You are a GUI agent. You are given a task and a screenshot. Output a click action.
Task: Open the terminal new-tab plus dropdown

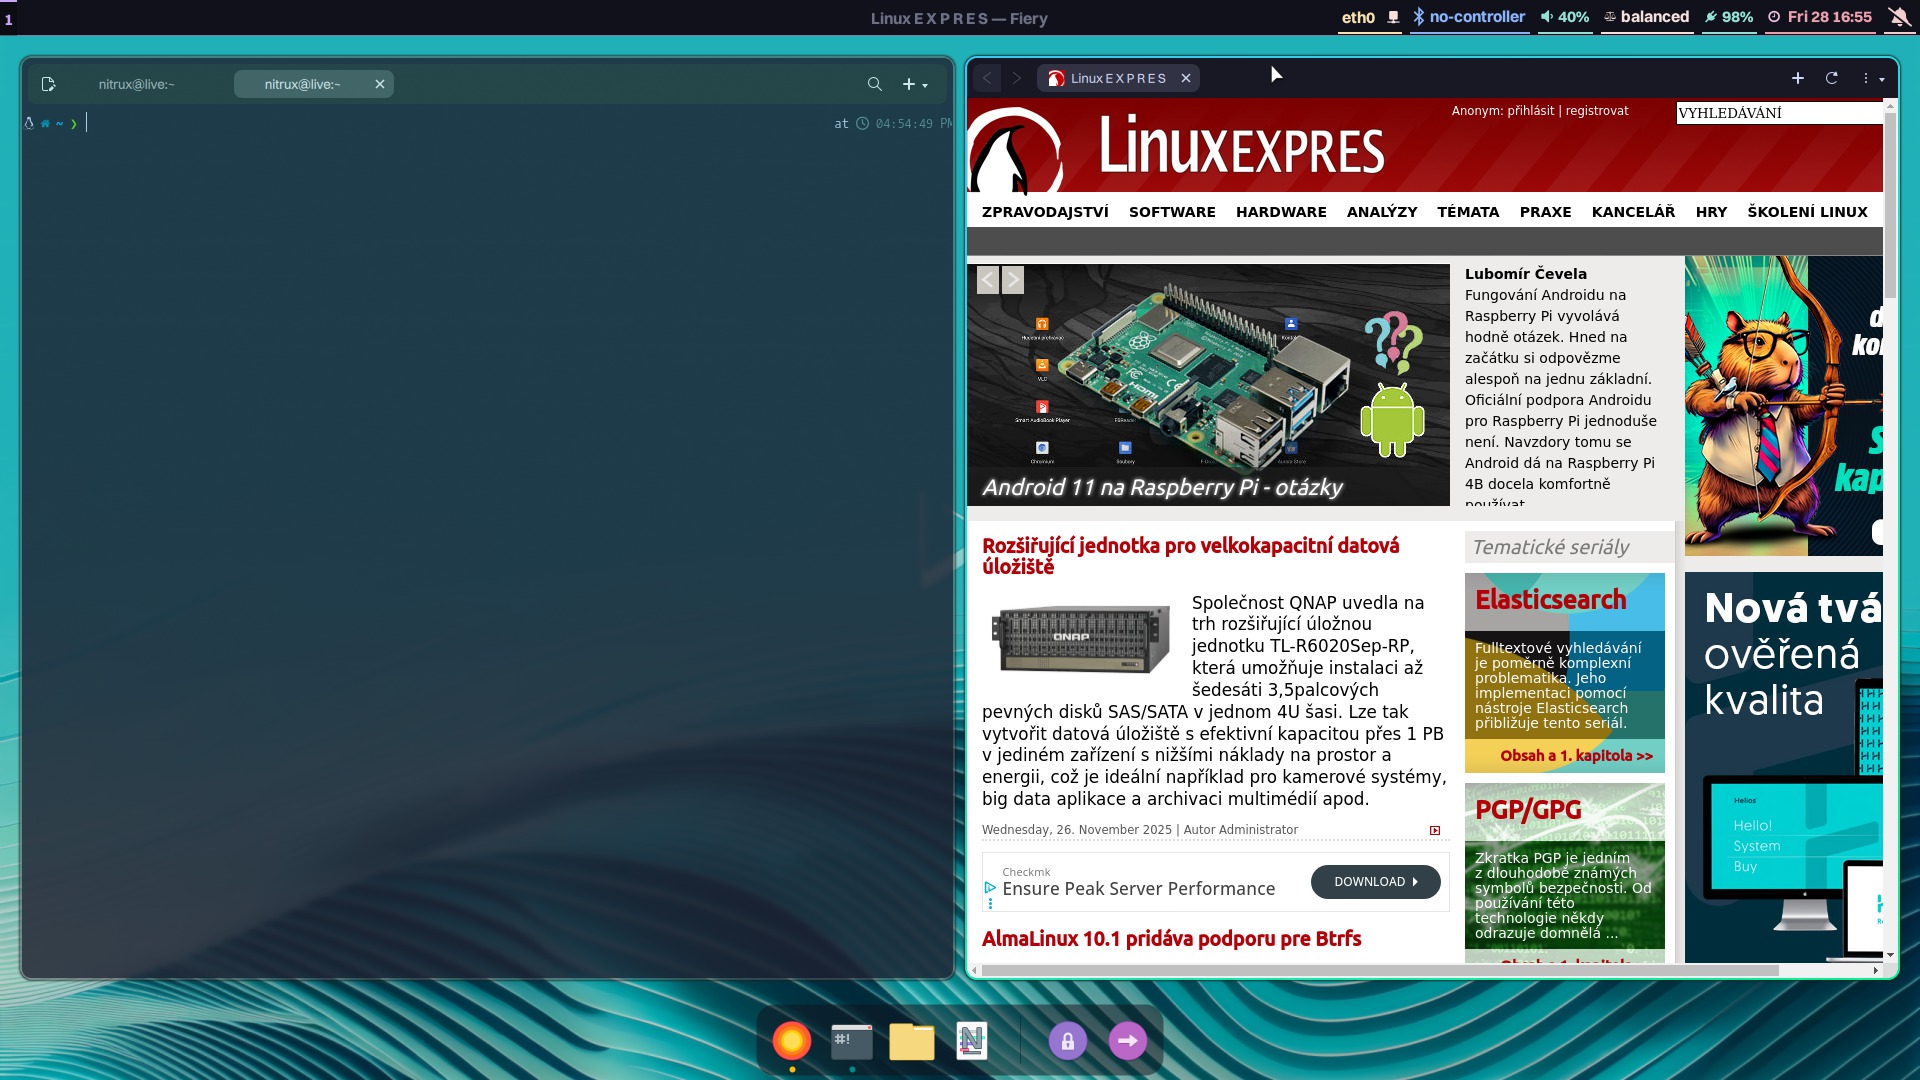point(914,85)
